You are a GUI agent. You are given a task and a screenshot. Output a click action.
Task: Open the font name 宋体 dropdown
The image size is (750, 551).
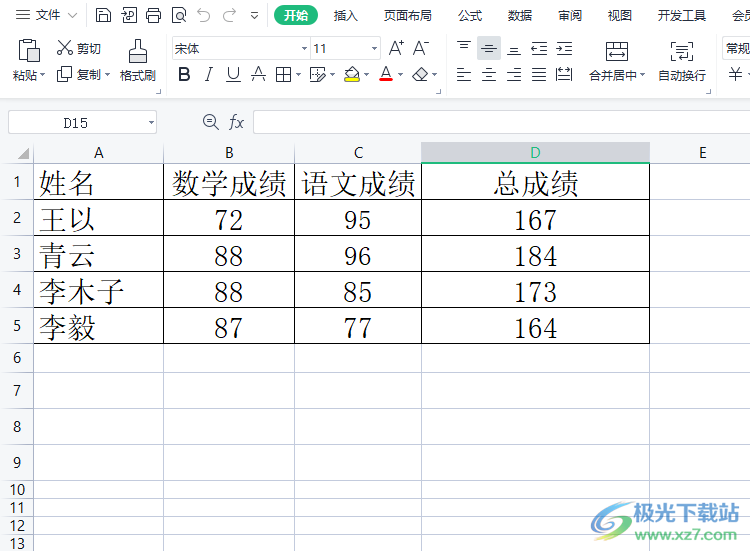304,48
